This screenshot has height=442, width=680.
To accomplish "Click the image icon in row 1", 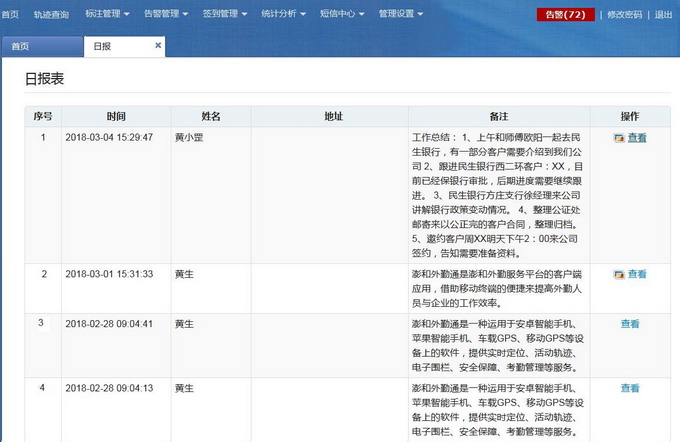I will coord(619,138).
